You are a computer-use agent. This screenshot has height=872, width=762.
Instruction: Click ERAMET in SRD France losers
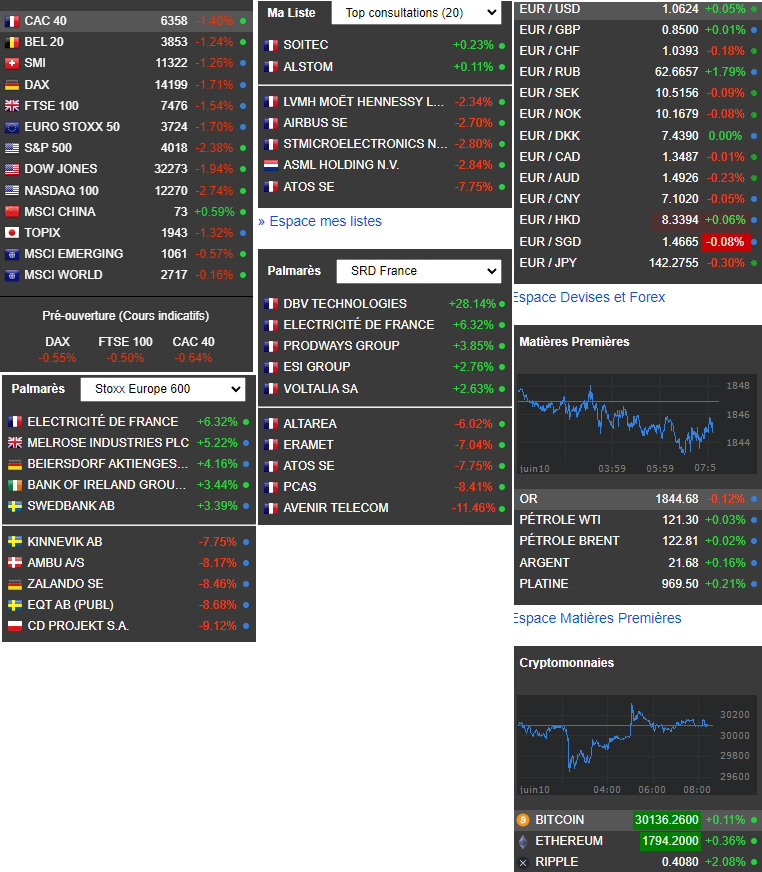coord(308,445)
